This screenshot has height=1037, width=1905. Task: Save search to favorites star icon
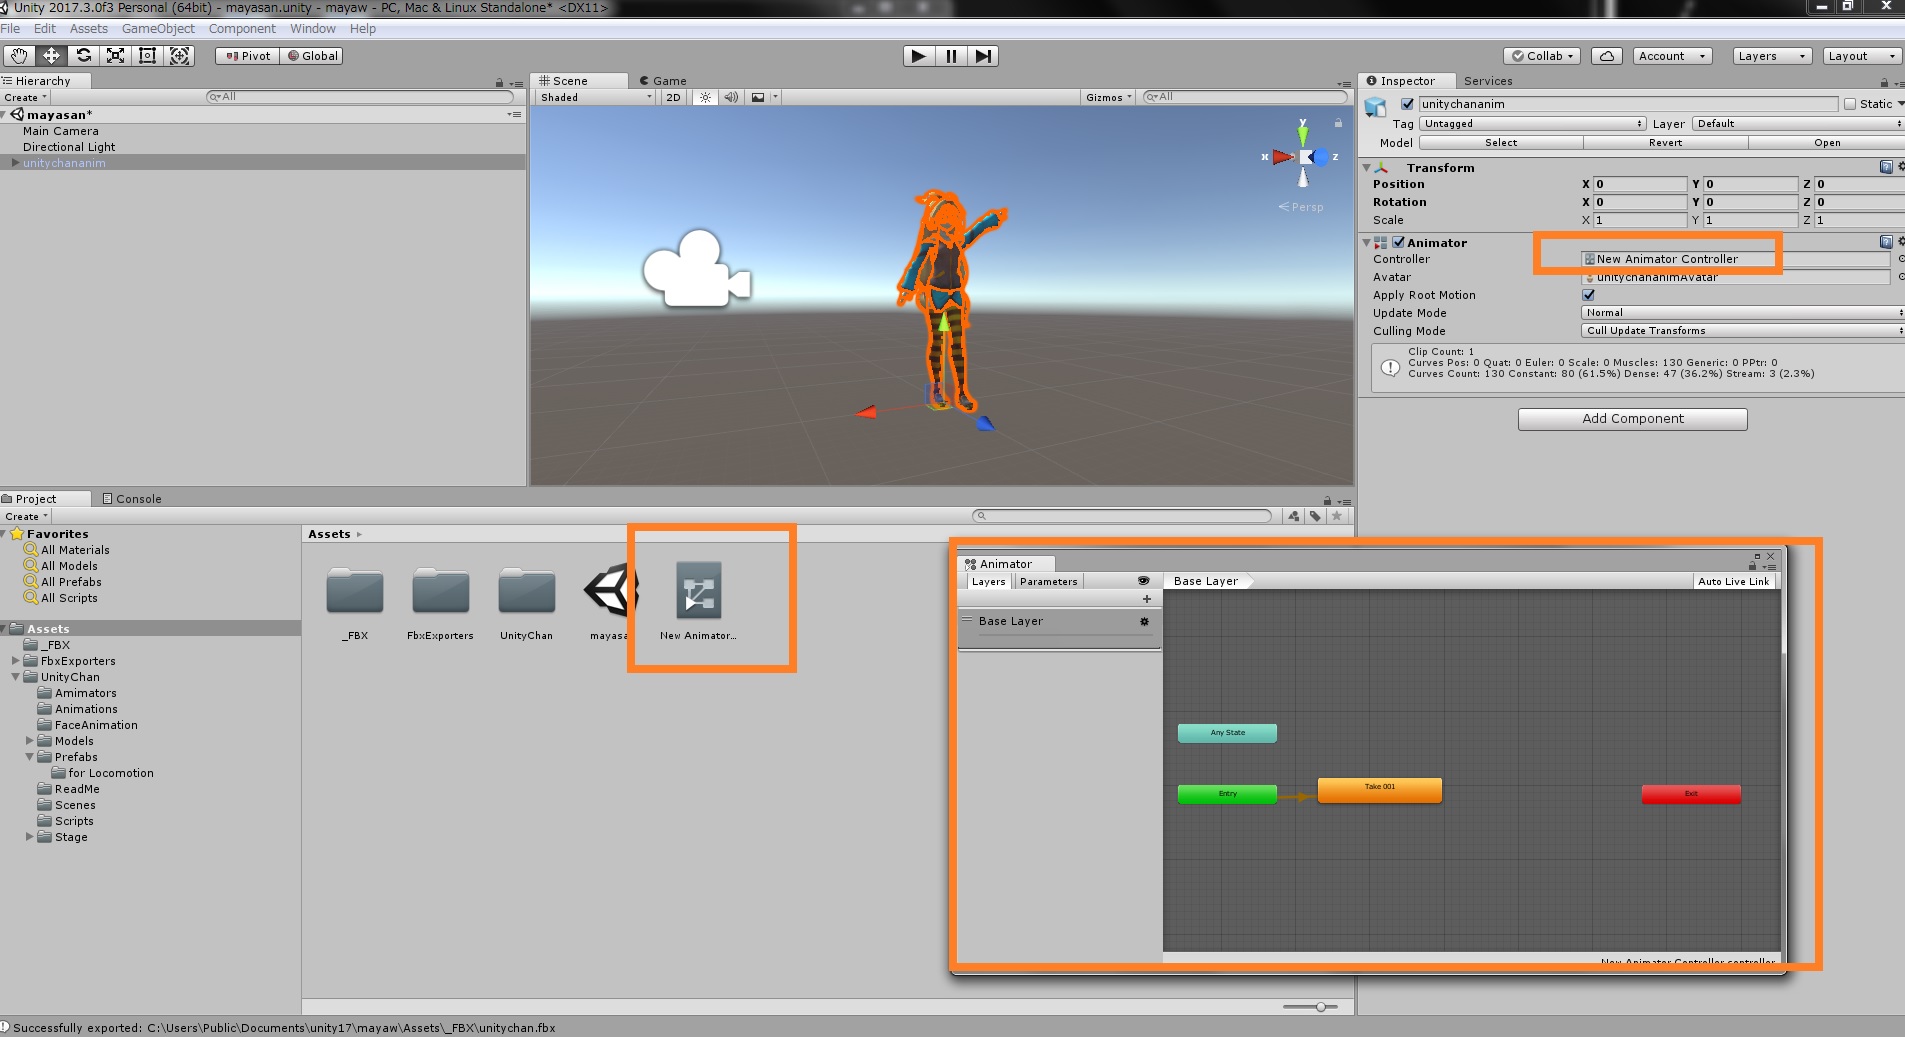[1337, 516]
